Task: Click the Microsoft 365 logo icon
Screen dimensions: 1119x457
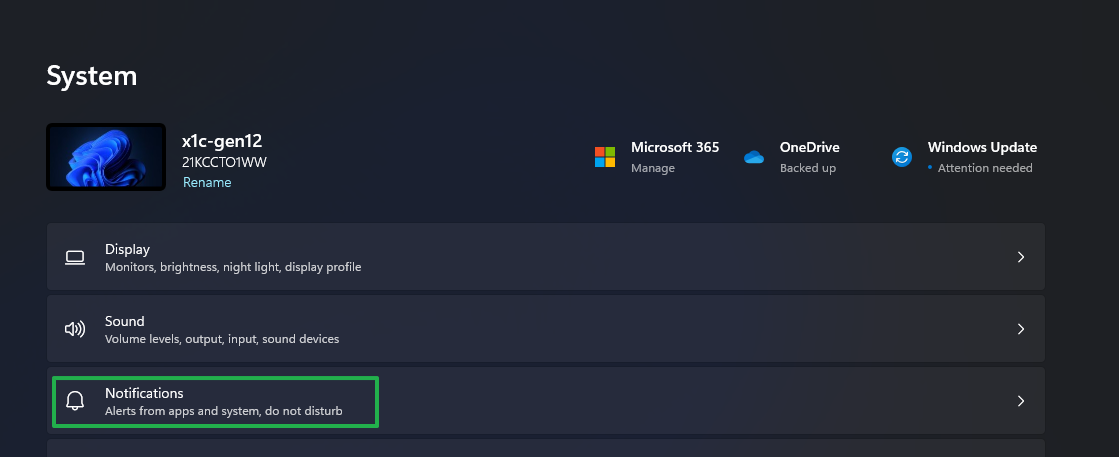Action: point(605,157)
